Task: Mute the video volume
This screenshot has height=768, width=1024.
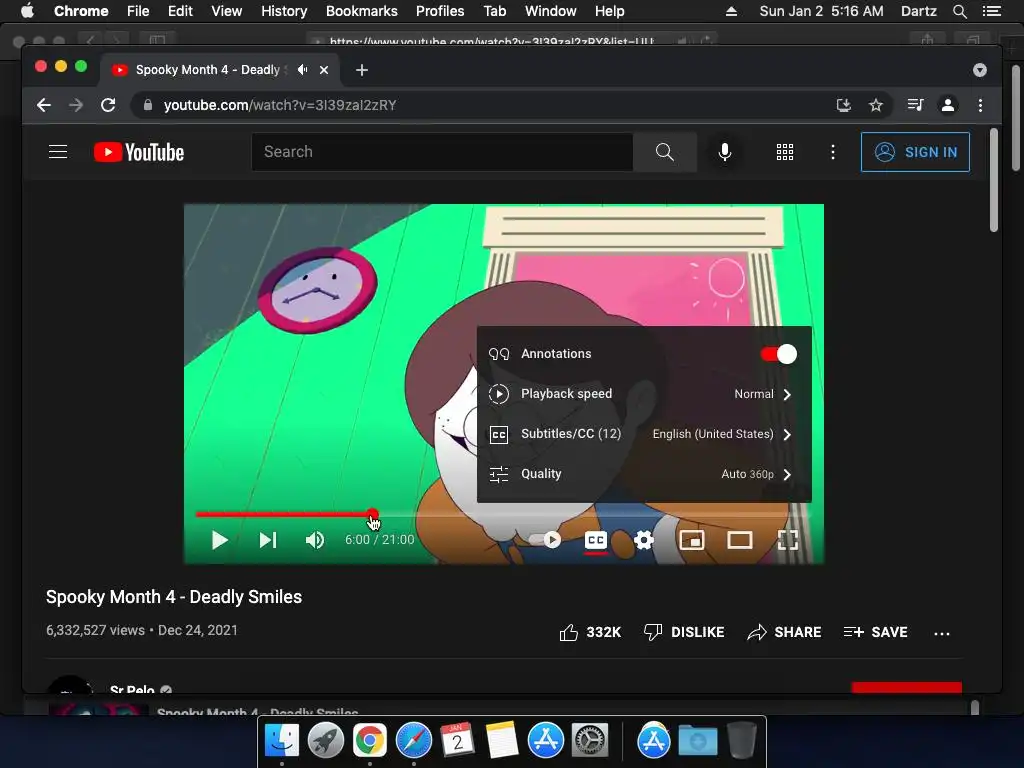Action: click(x=315, y=540)
